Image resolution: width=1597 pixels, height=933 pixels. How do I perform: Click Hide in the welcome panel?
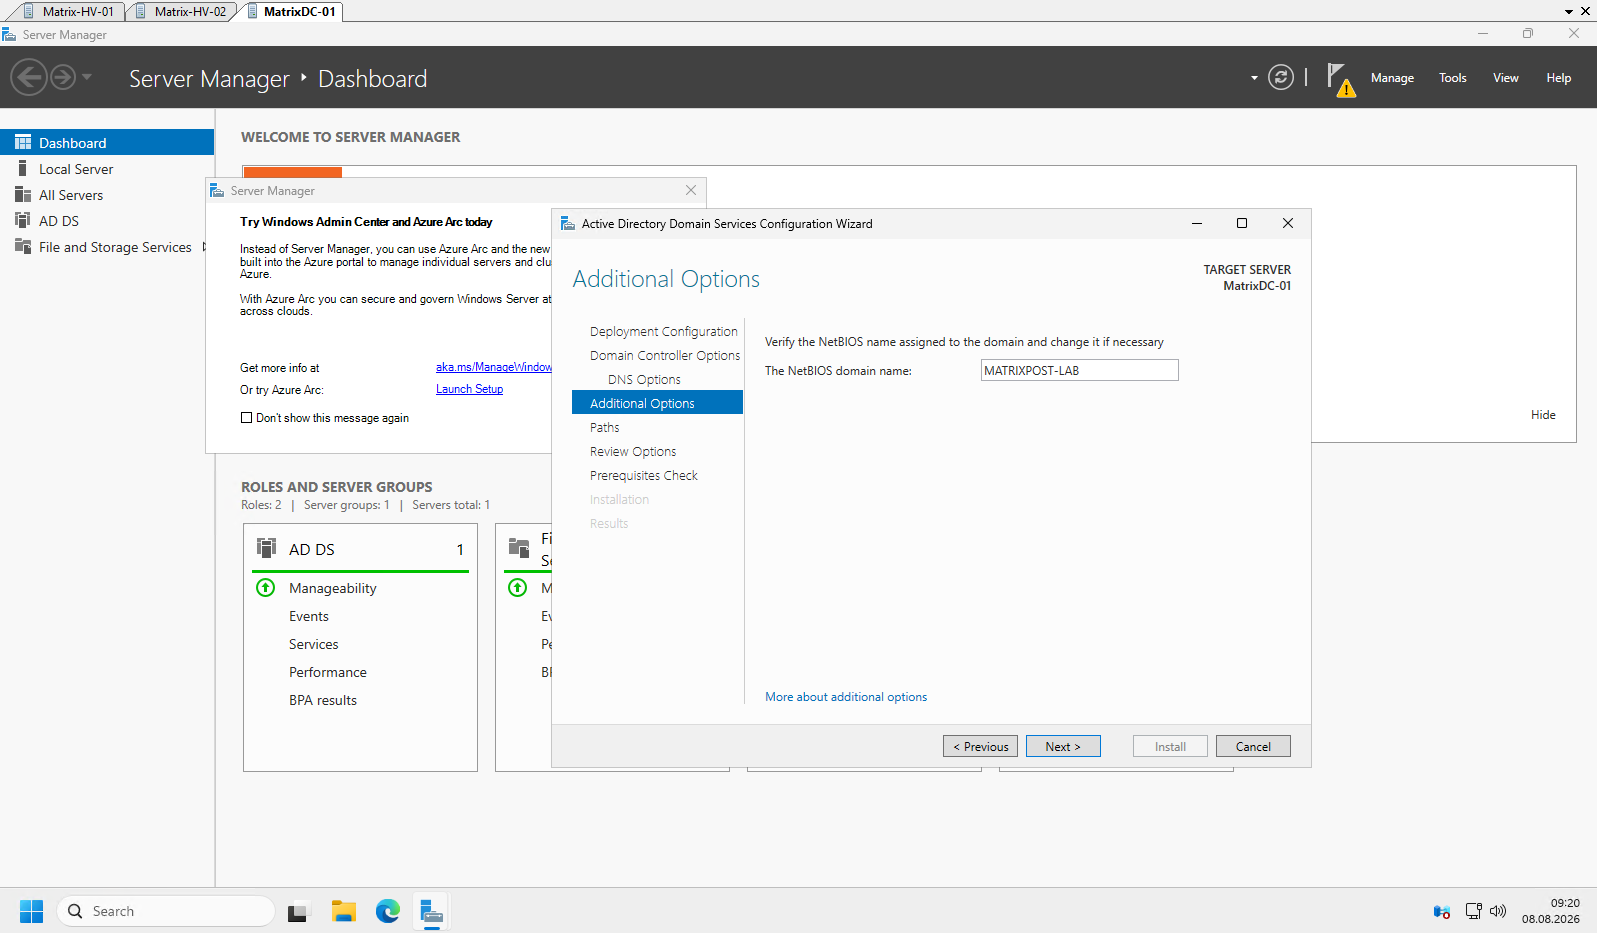[1543, 415]
